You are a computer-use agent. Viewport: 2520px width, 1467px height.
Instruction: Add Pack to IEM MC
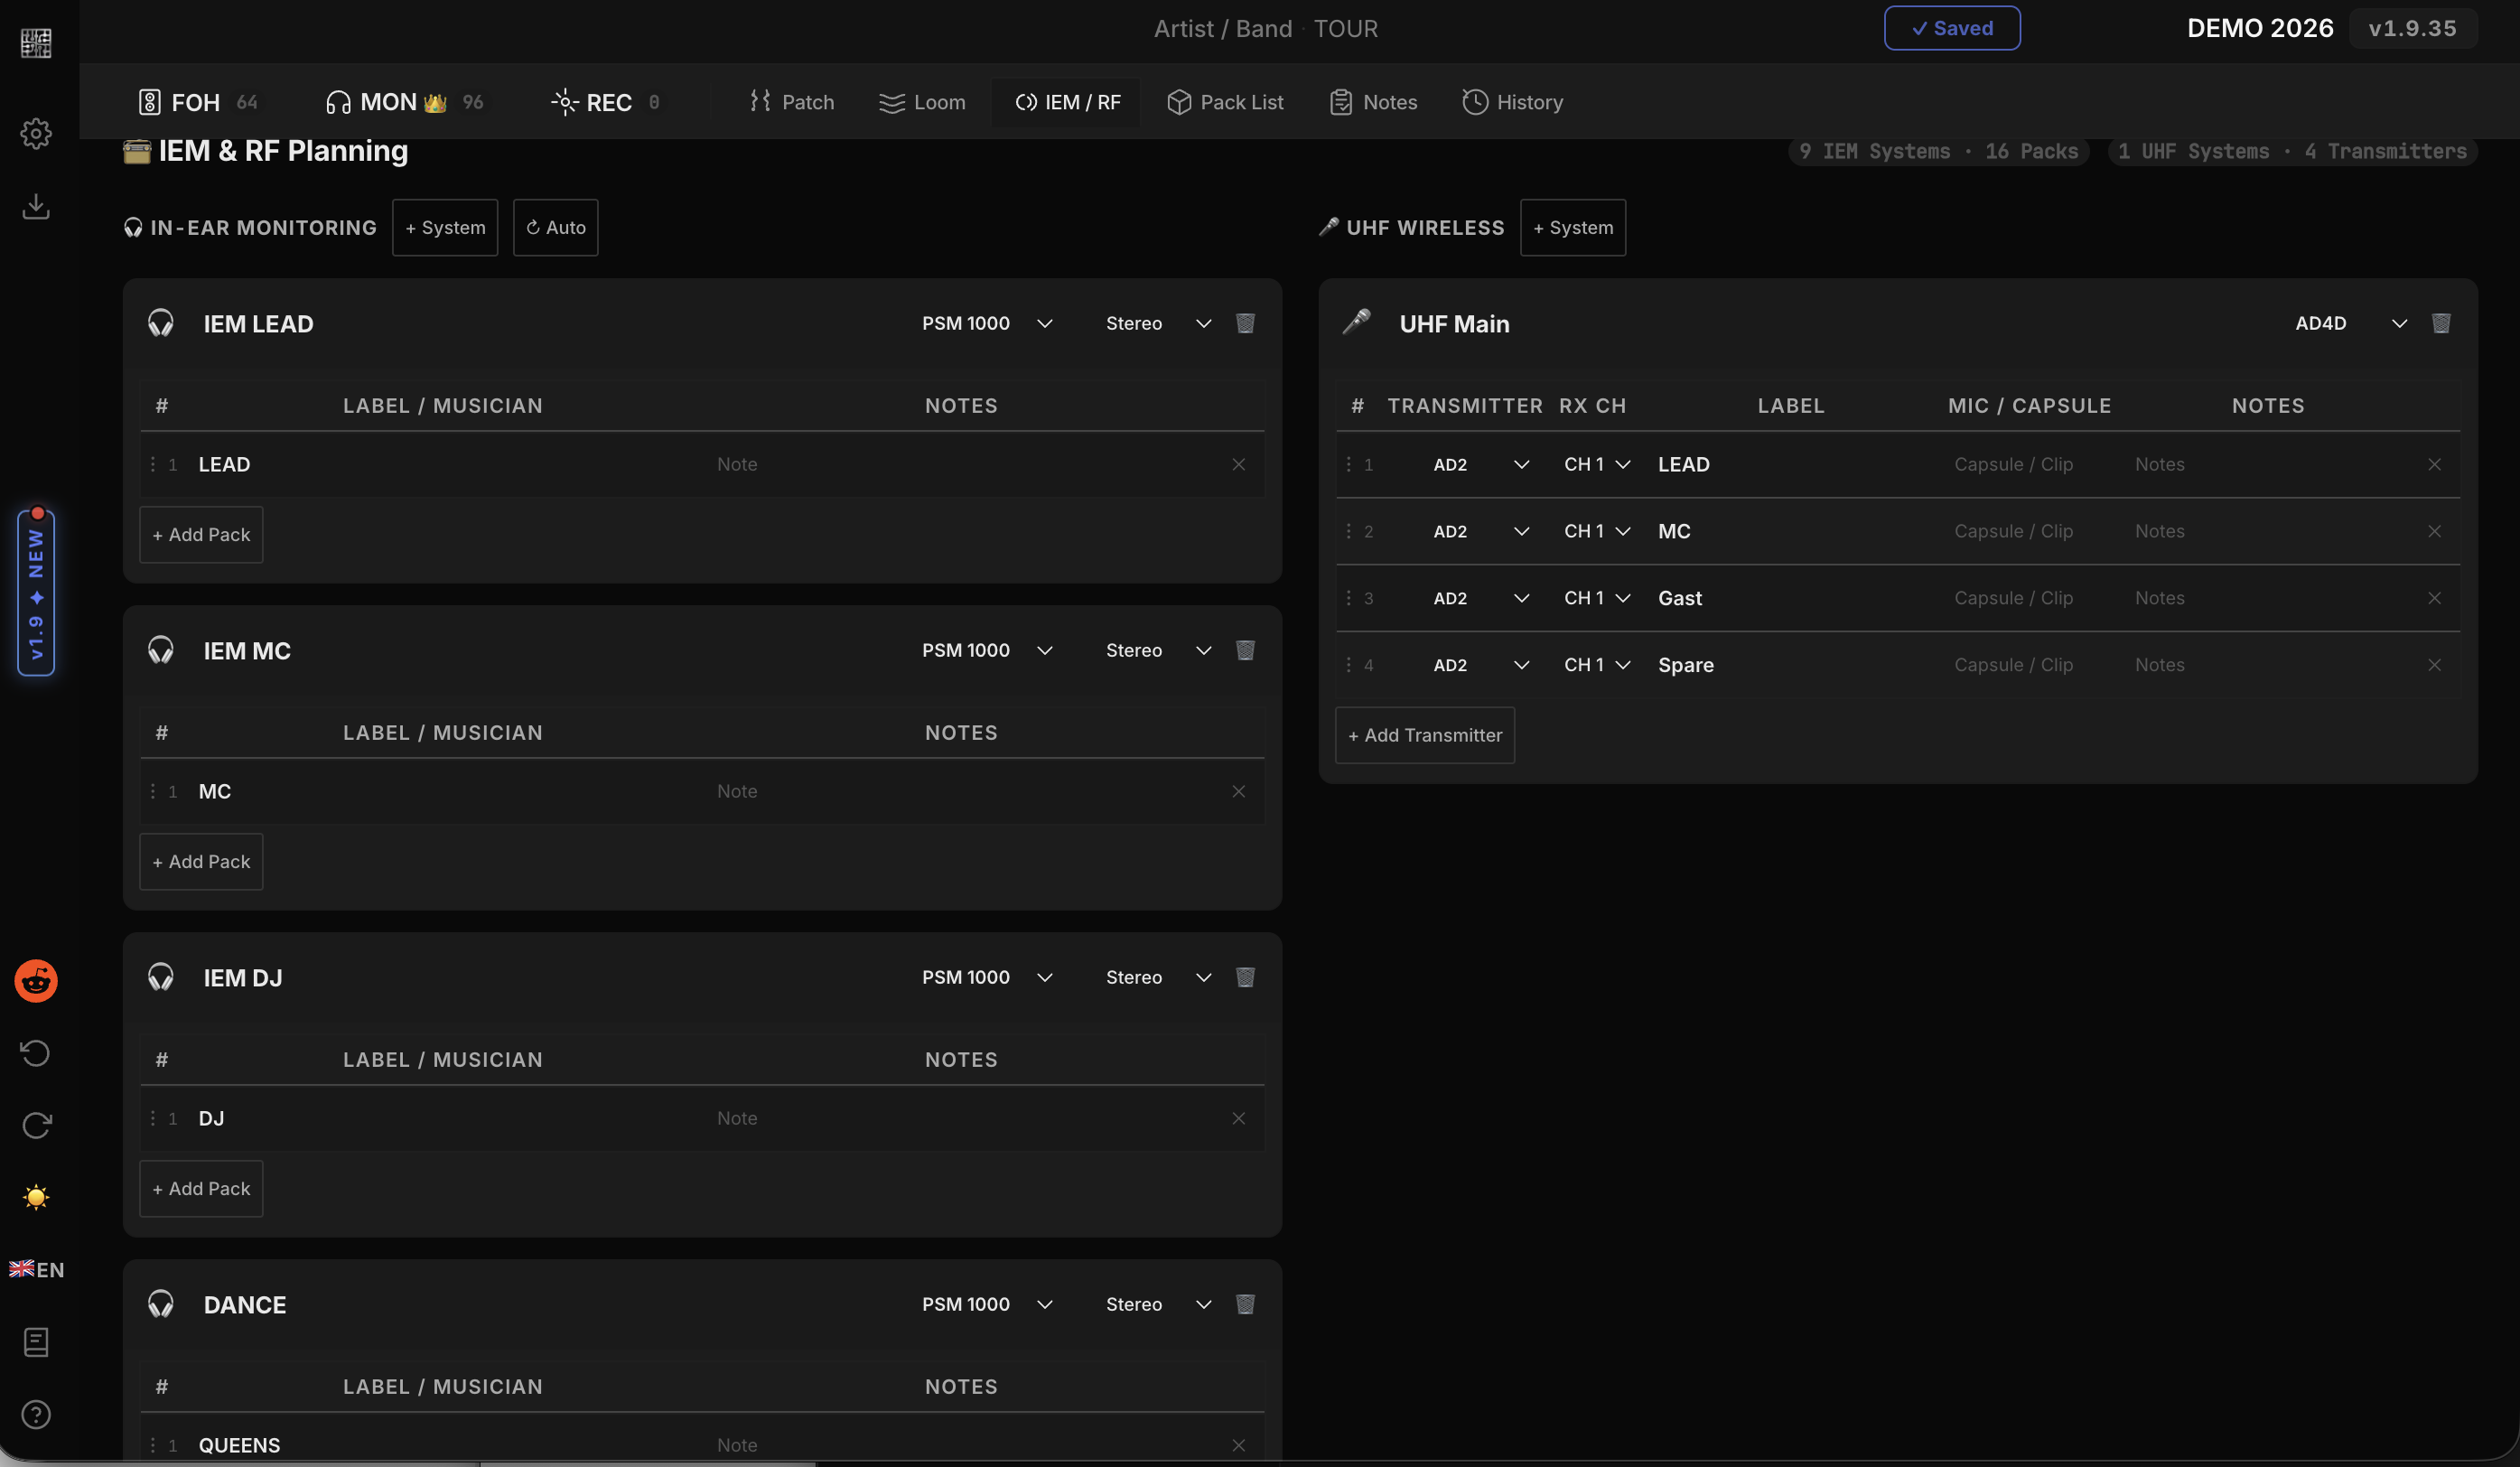201,862
